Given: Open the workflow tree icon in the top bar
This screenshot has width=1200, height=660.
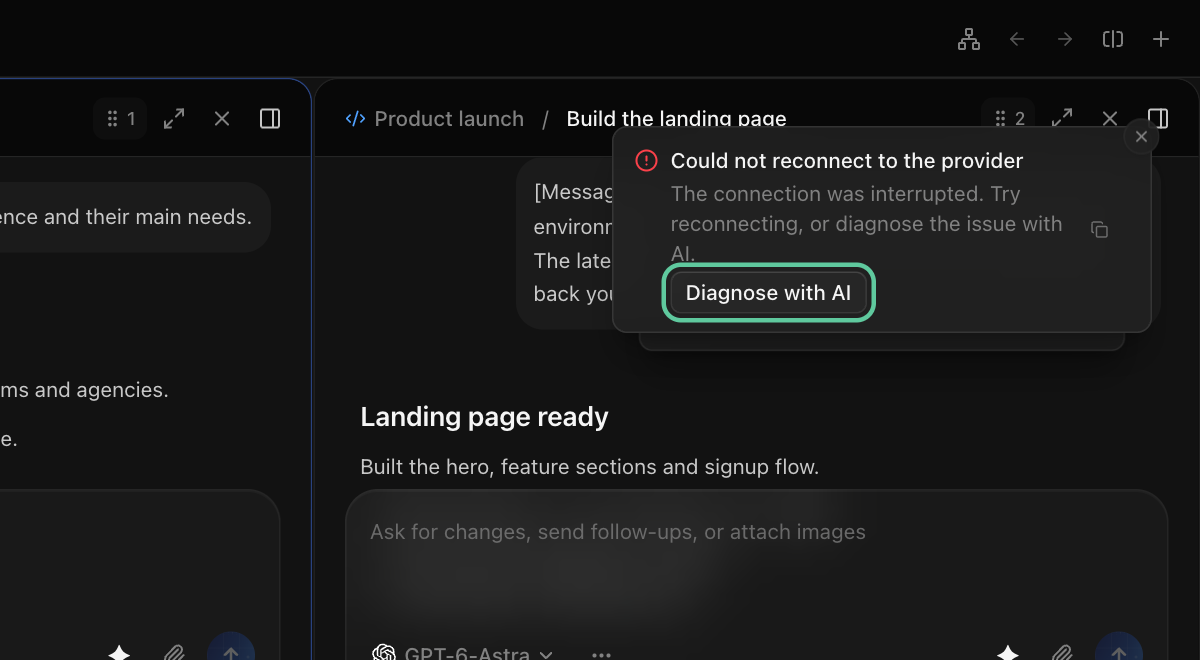Looking at the screenshot, I should (968, 39).
